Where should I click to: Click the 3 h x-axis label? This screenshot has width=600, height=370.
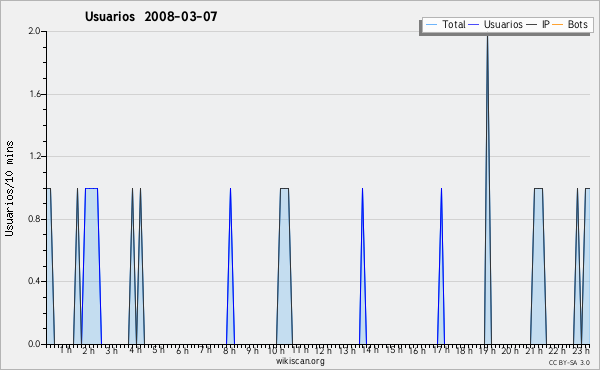click(112, 350)
